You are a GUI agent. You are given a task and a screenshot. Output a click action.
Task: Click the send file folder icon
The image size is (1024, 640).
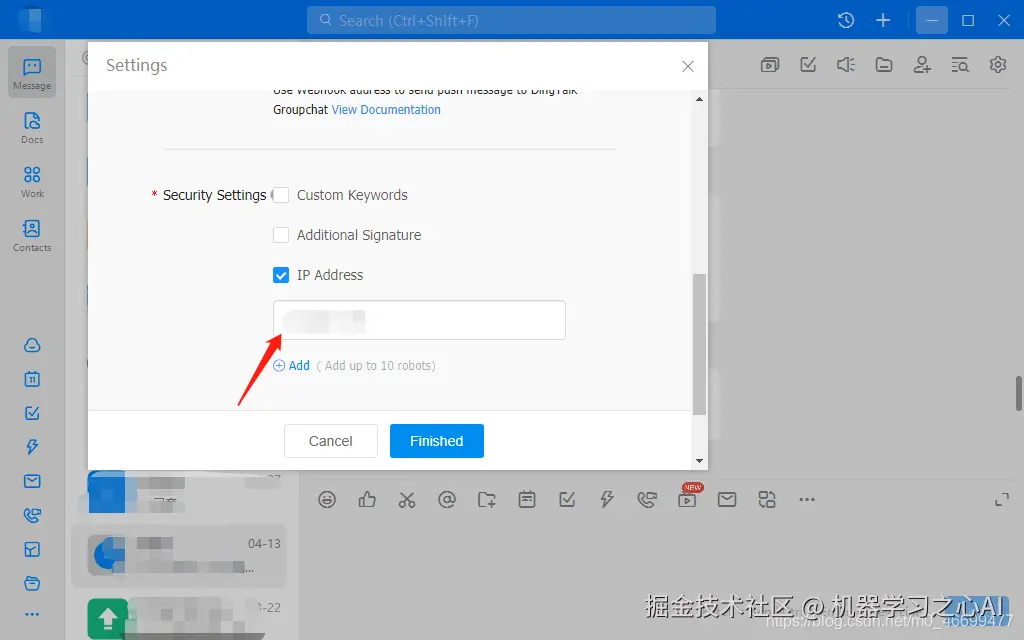487,500
